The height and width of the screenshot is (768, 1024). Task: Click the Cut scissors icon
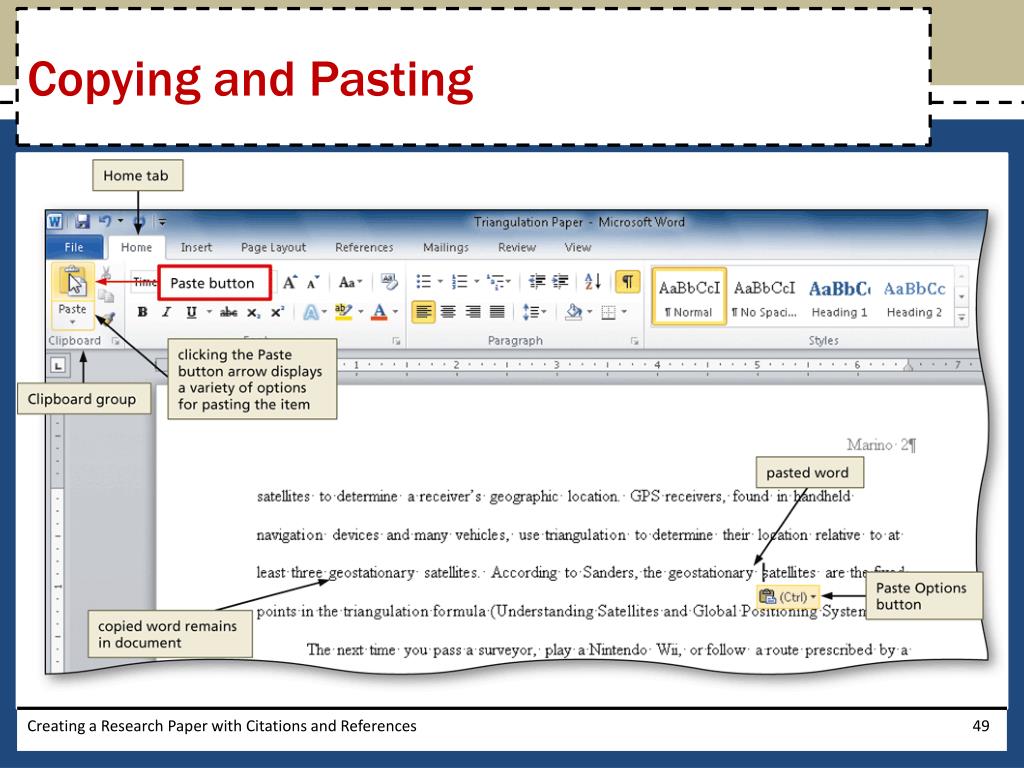tap(105, 272)
